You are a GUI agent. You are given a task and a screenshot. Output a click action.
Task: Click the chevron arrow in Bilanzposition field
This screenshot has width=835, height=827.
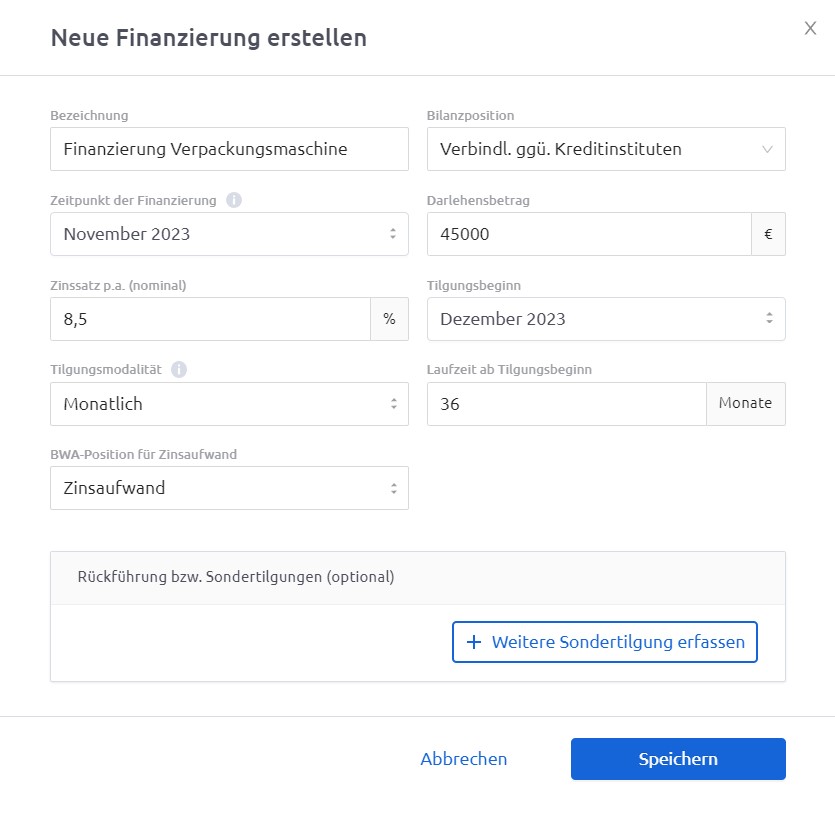point(767,149)
